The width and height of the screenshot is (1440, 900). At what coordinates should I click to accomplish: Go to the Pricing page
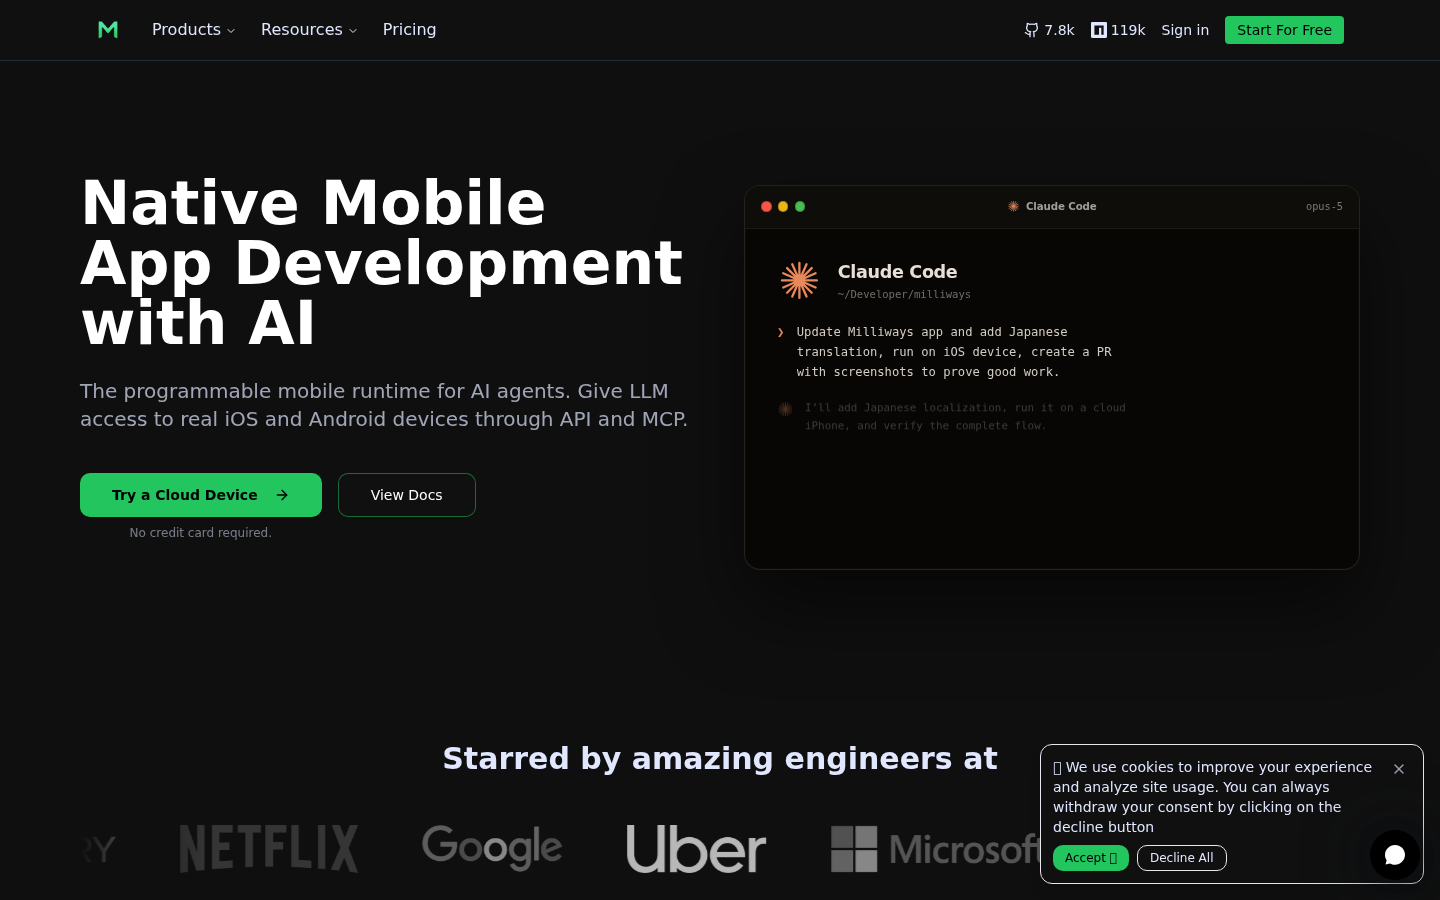[410, 30]
